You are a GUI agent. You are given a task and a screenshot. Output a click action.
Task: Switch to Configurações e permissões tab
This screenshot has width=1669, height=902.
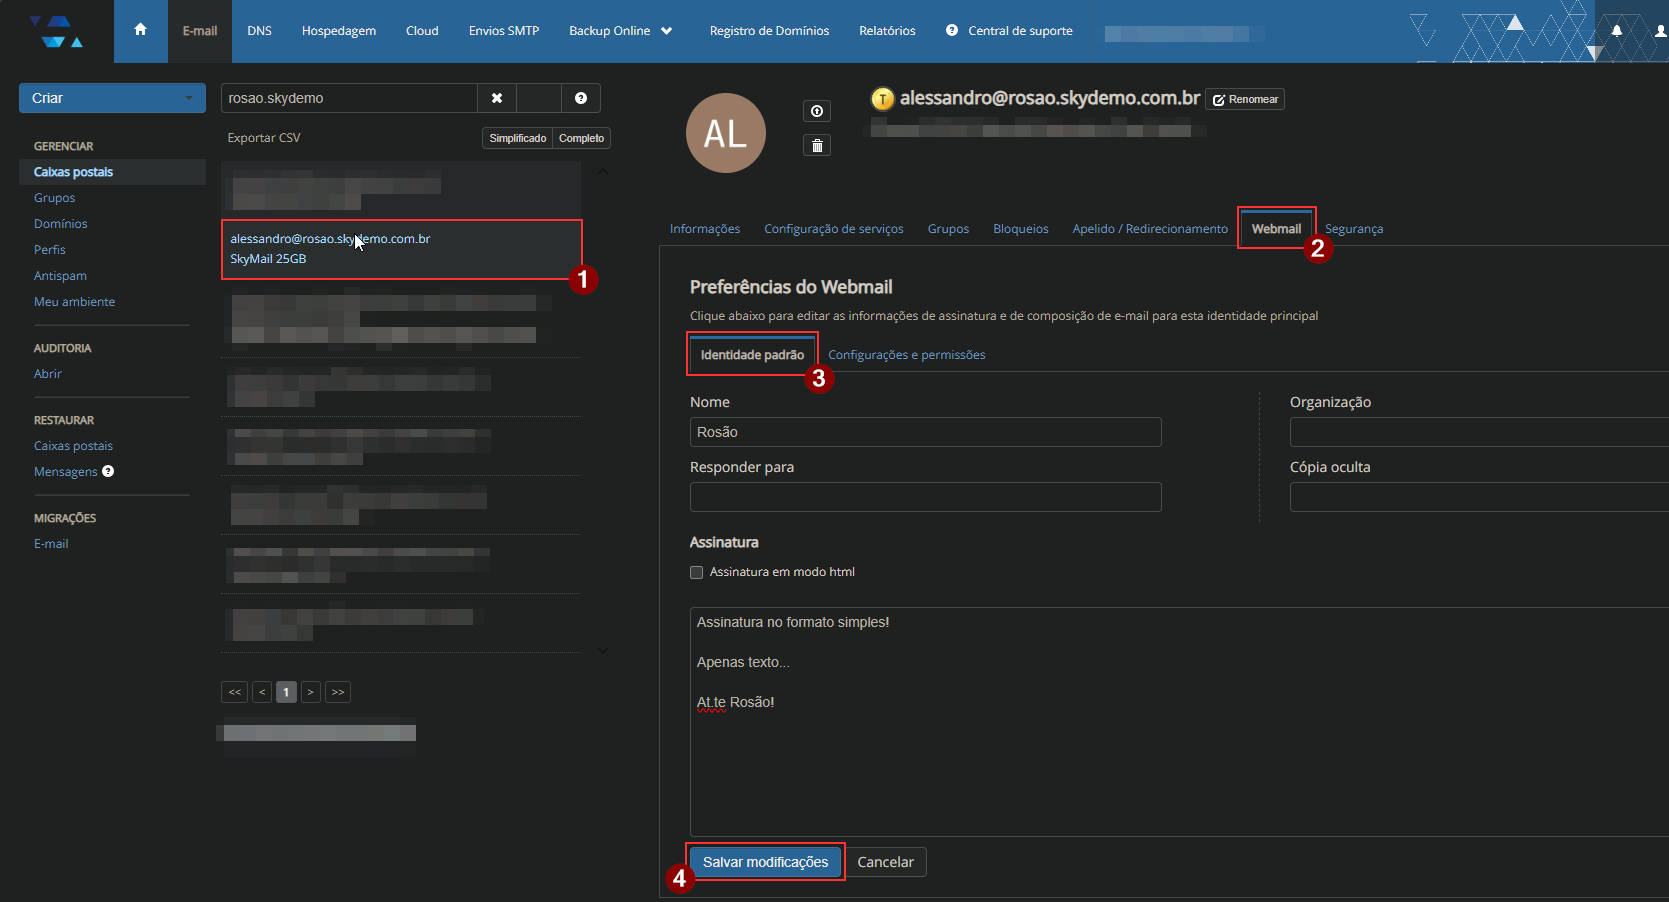[x=906, y=355]
